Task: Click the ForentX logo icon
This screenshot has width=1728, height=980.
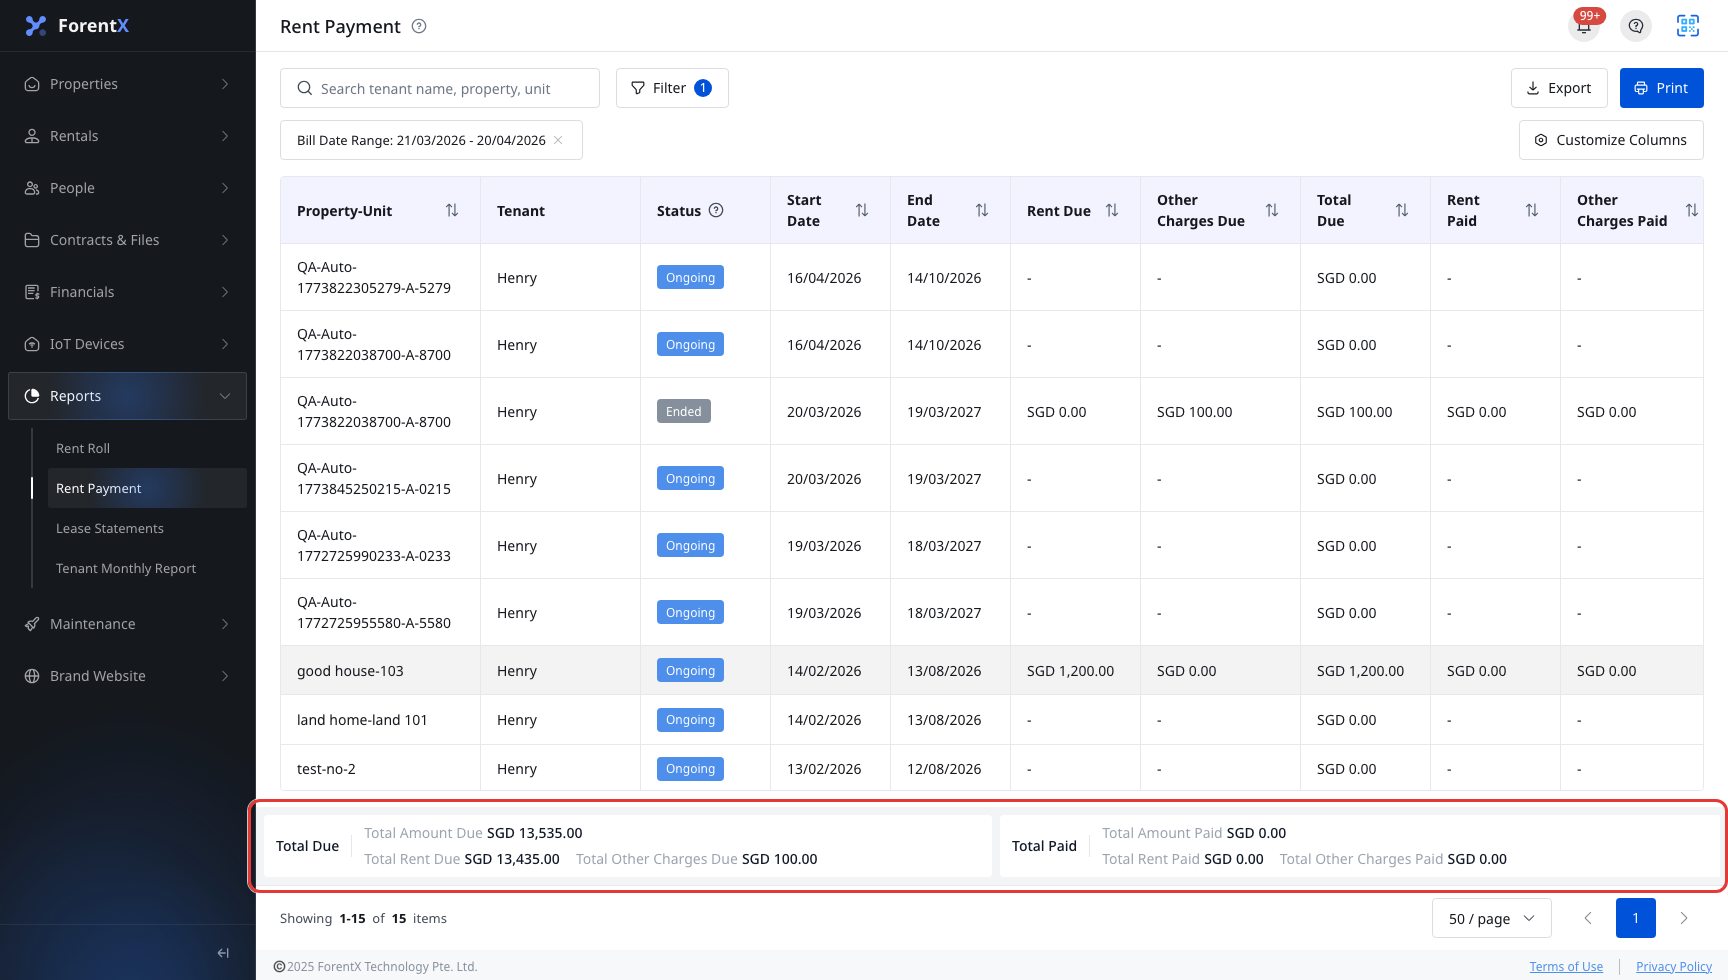Action: click(x=36, y=26)
